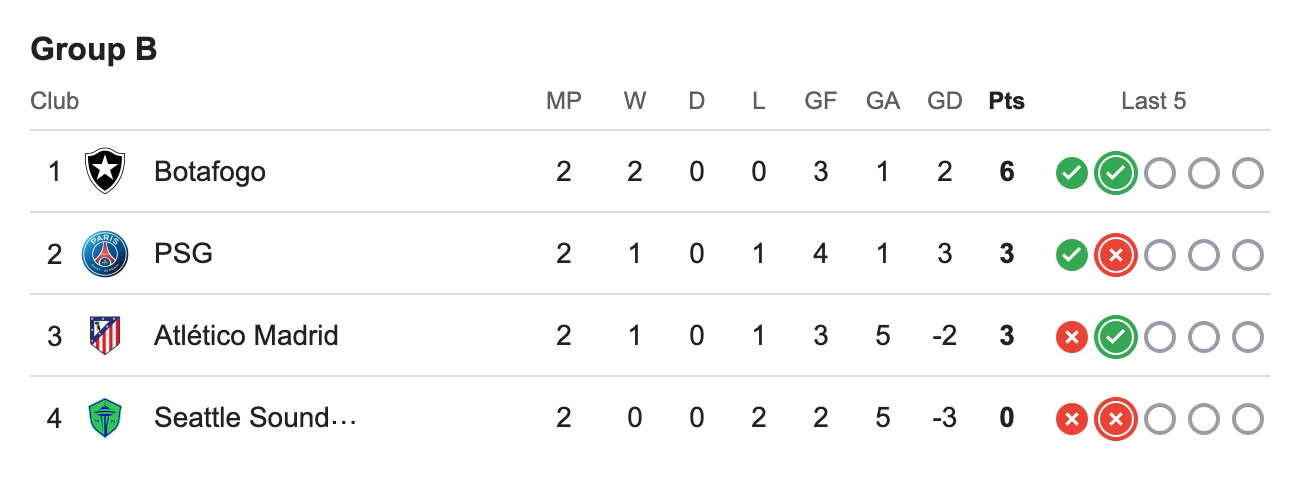This screenshot has width=1306, height=478.
Task: Click PSG's first green win icon
Action: pyautogui.click(x=1071, y=255)
